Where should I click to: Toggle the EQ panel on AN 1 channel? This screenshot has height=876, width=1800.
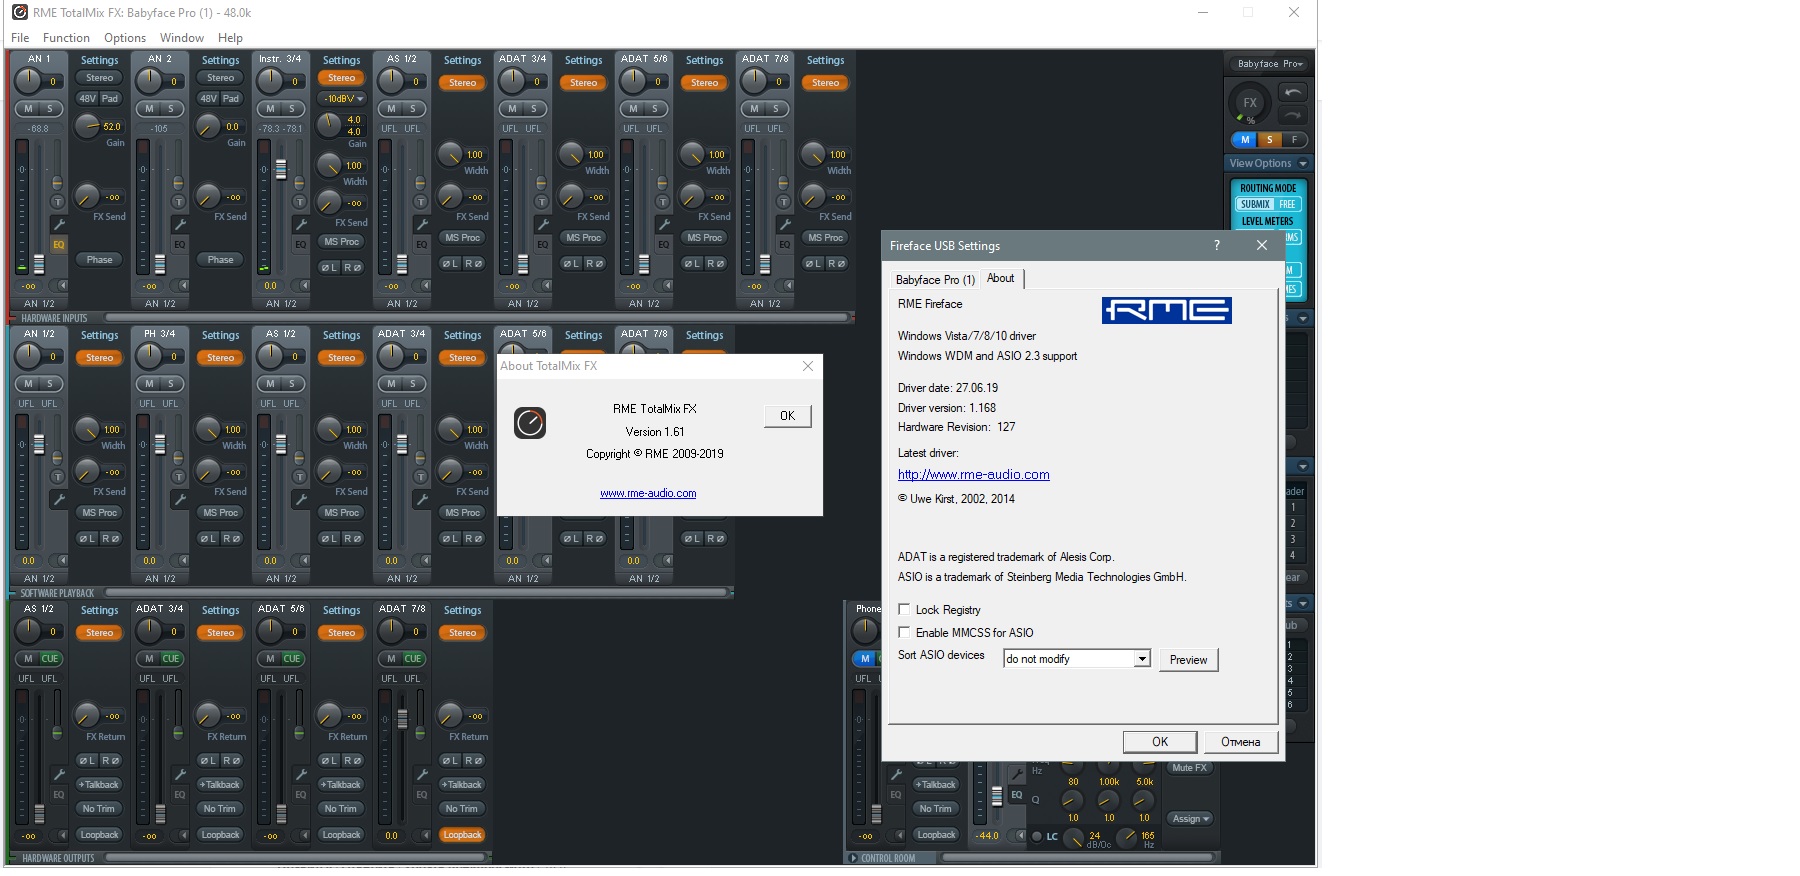pos(59,244)
